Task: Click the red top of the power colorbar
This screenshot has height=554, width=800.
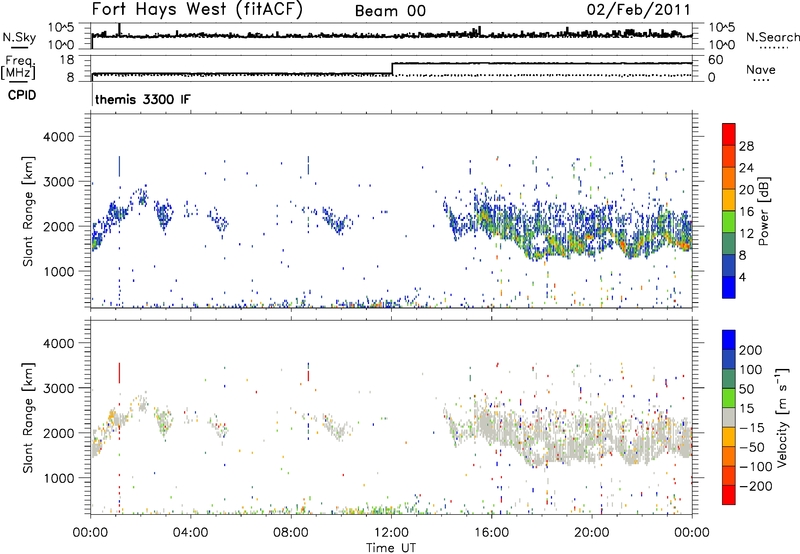Action: tap(729, 134)
